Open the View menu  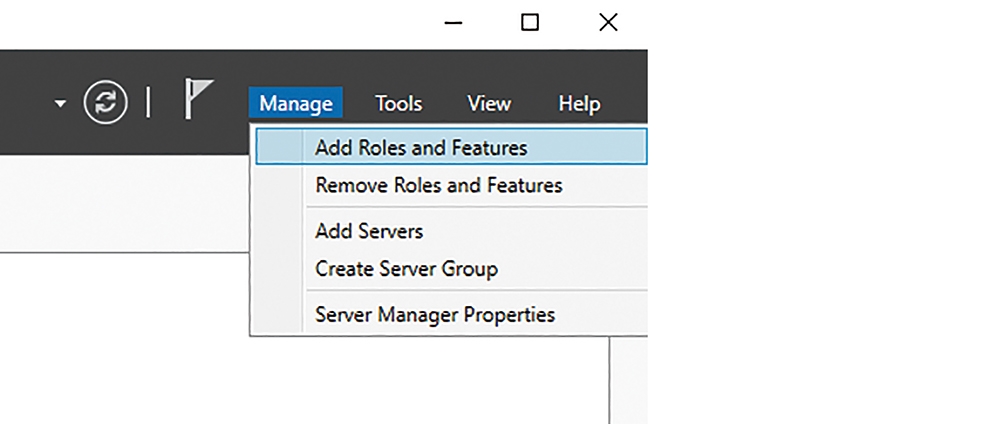click(489, 103)
